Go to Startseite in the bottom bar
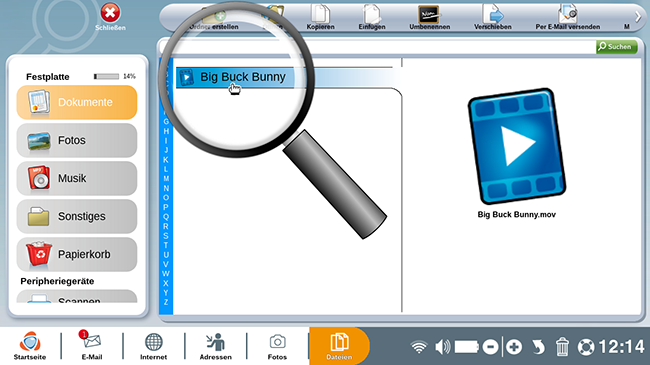The height and width of the screenshot is (365, 650). click(x=30, y=346)
